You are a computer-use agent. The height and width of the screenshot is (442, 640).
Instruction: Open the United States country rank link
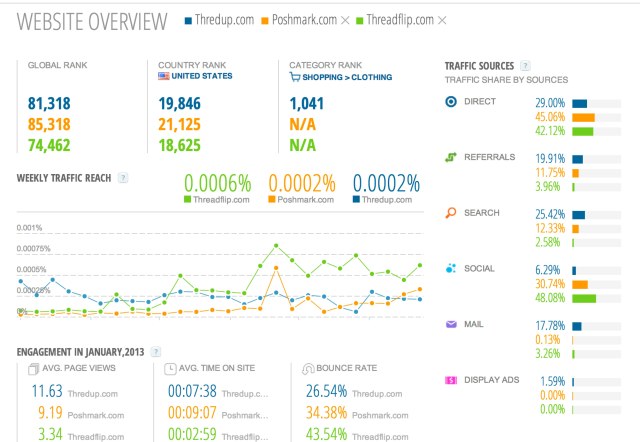(x=202, y=76)
